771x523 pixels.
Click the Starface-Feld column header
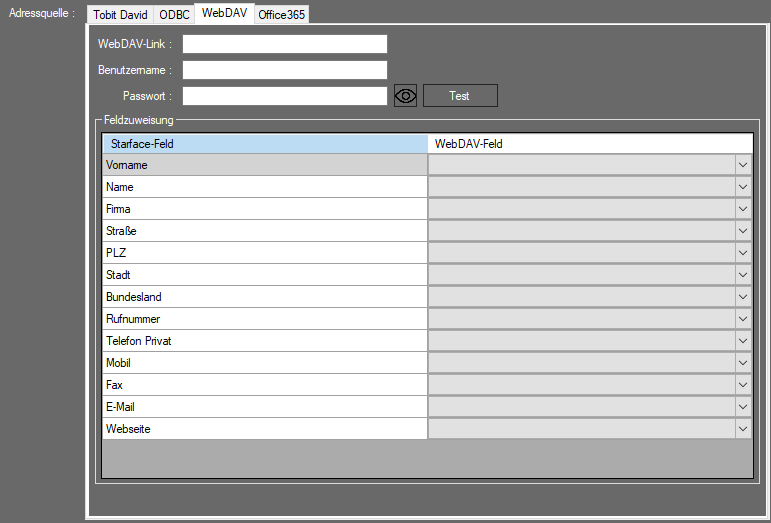[265, 144]
